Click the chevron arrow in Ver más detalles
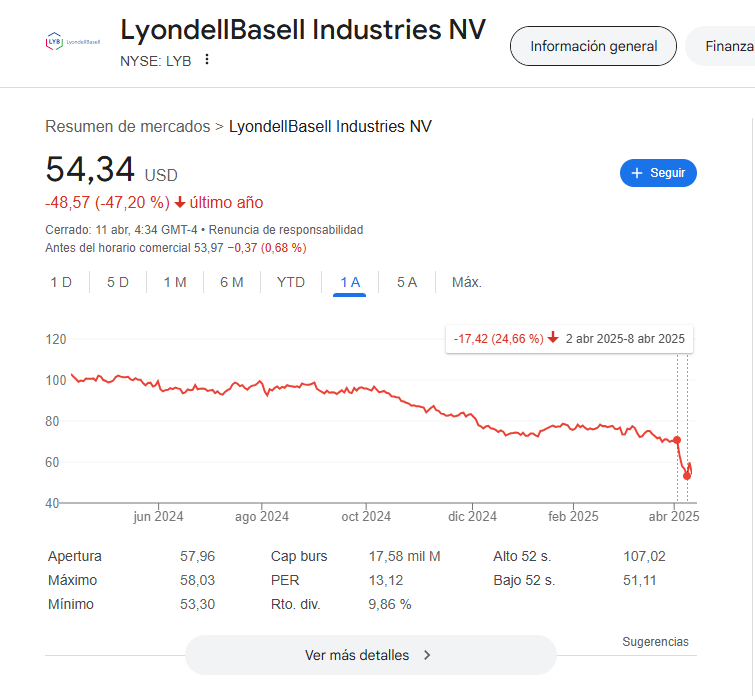The width and height of the screenshot is (755, 696). [x=427, y=655]
